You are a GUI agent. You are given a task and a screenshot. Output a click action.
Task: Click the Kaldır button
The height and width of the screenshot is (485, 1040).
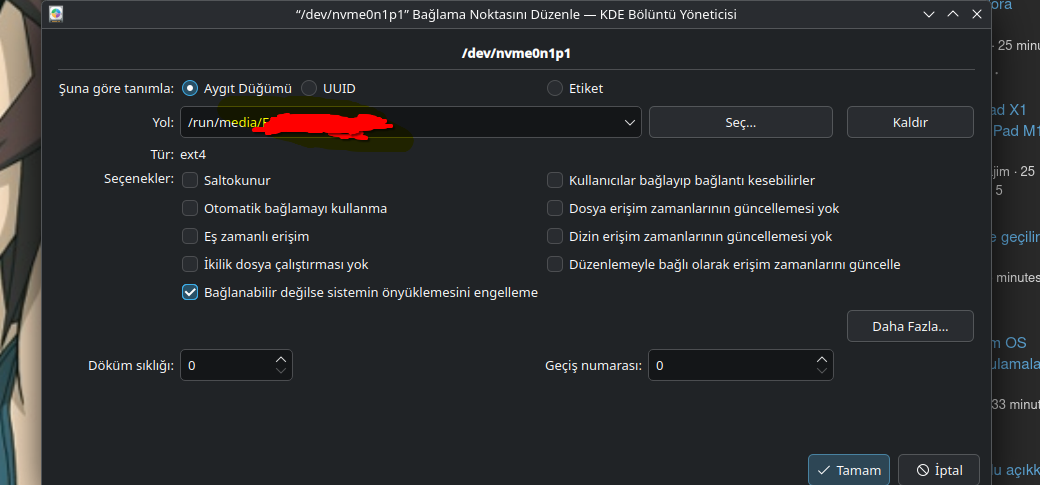click(910, 122)
